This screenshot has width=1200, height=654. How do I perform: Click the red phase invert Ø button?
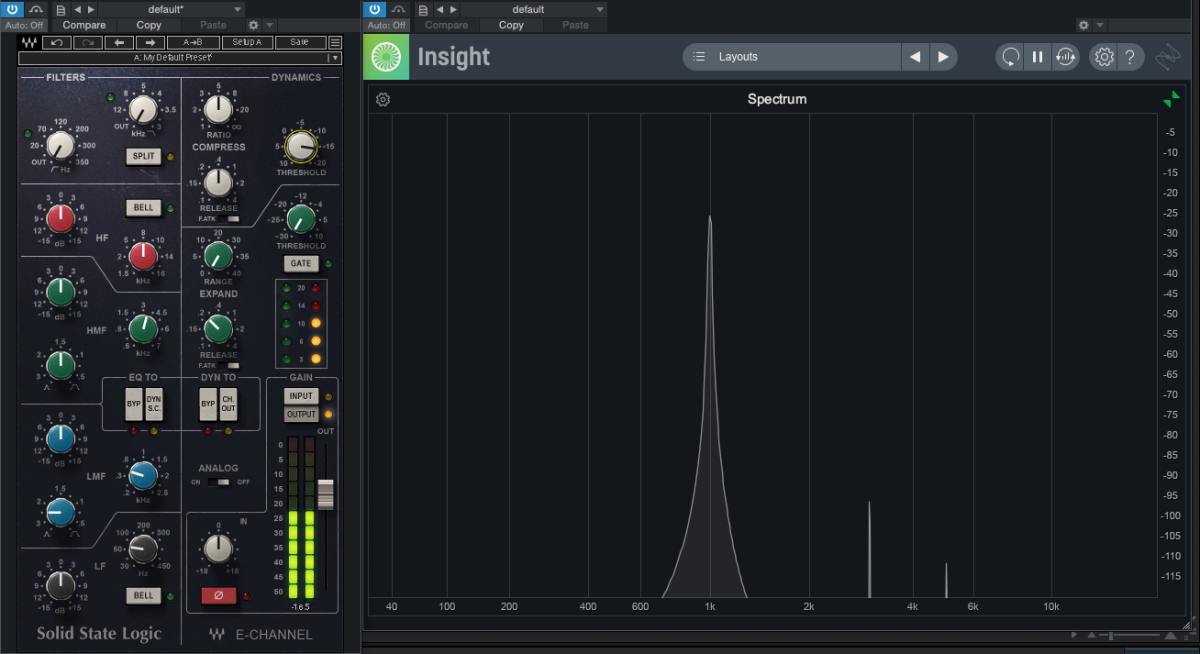coord(219,596)
